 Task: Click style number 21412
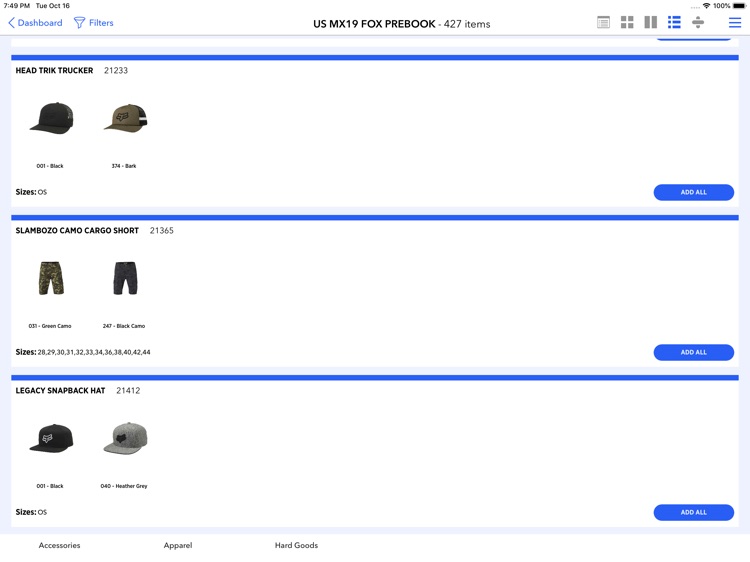[128, 391]
